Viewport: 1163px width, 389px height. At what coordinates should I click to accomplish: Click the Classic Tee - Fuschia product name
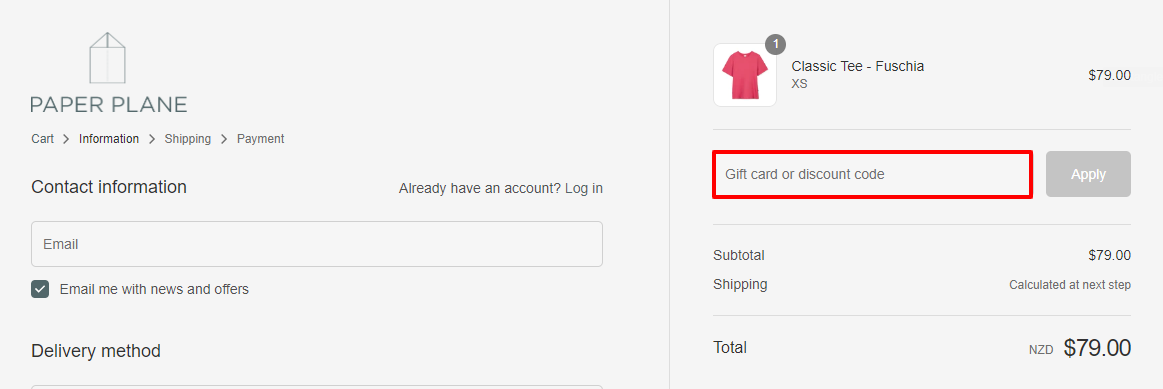pyautogui.click(x=857, y=66)
